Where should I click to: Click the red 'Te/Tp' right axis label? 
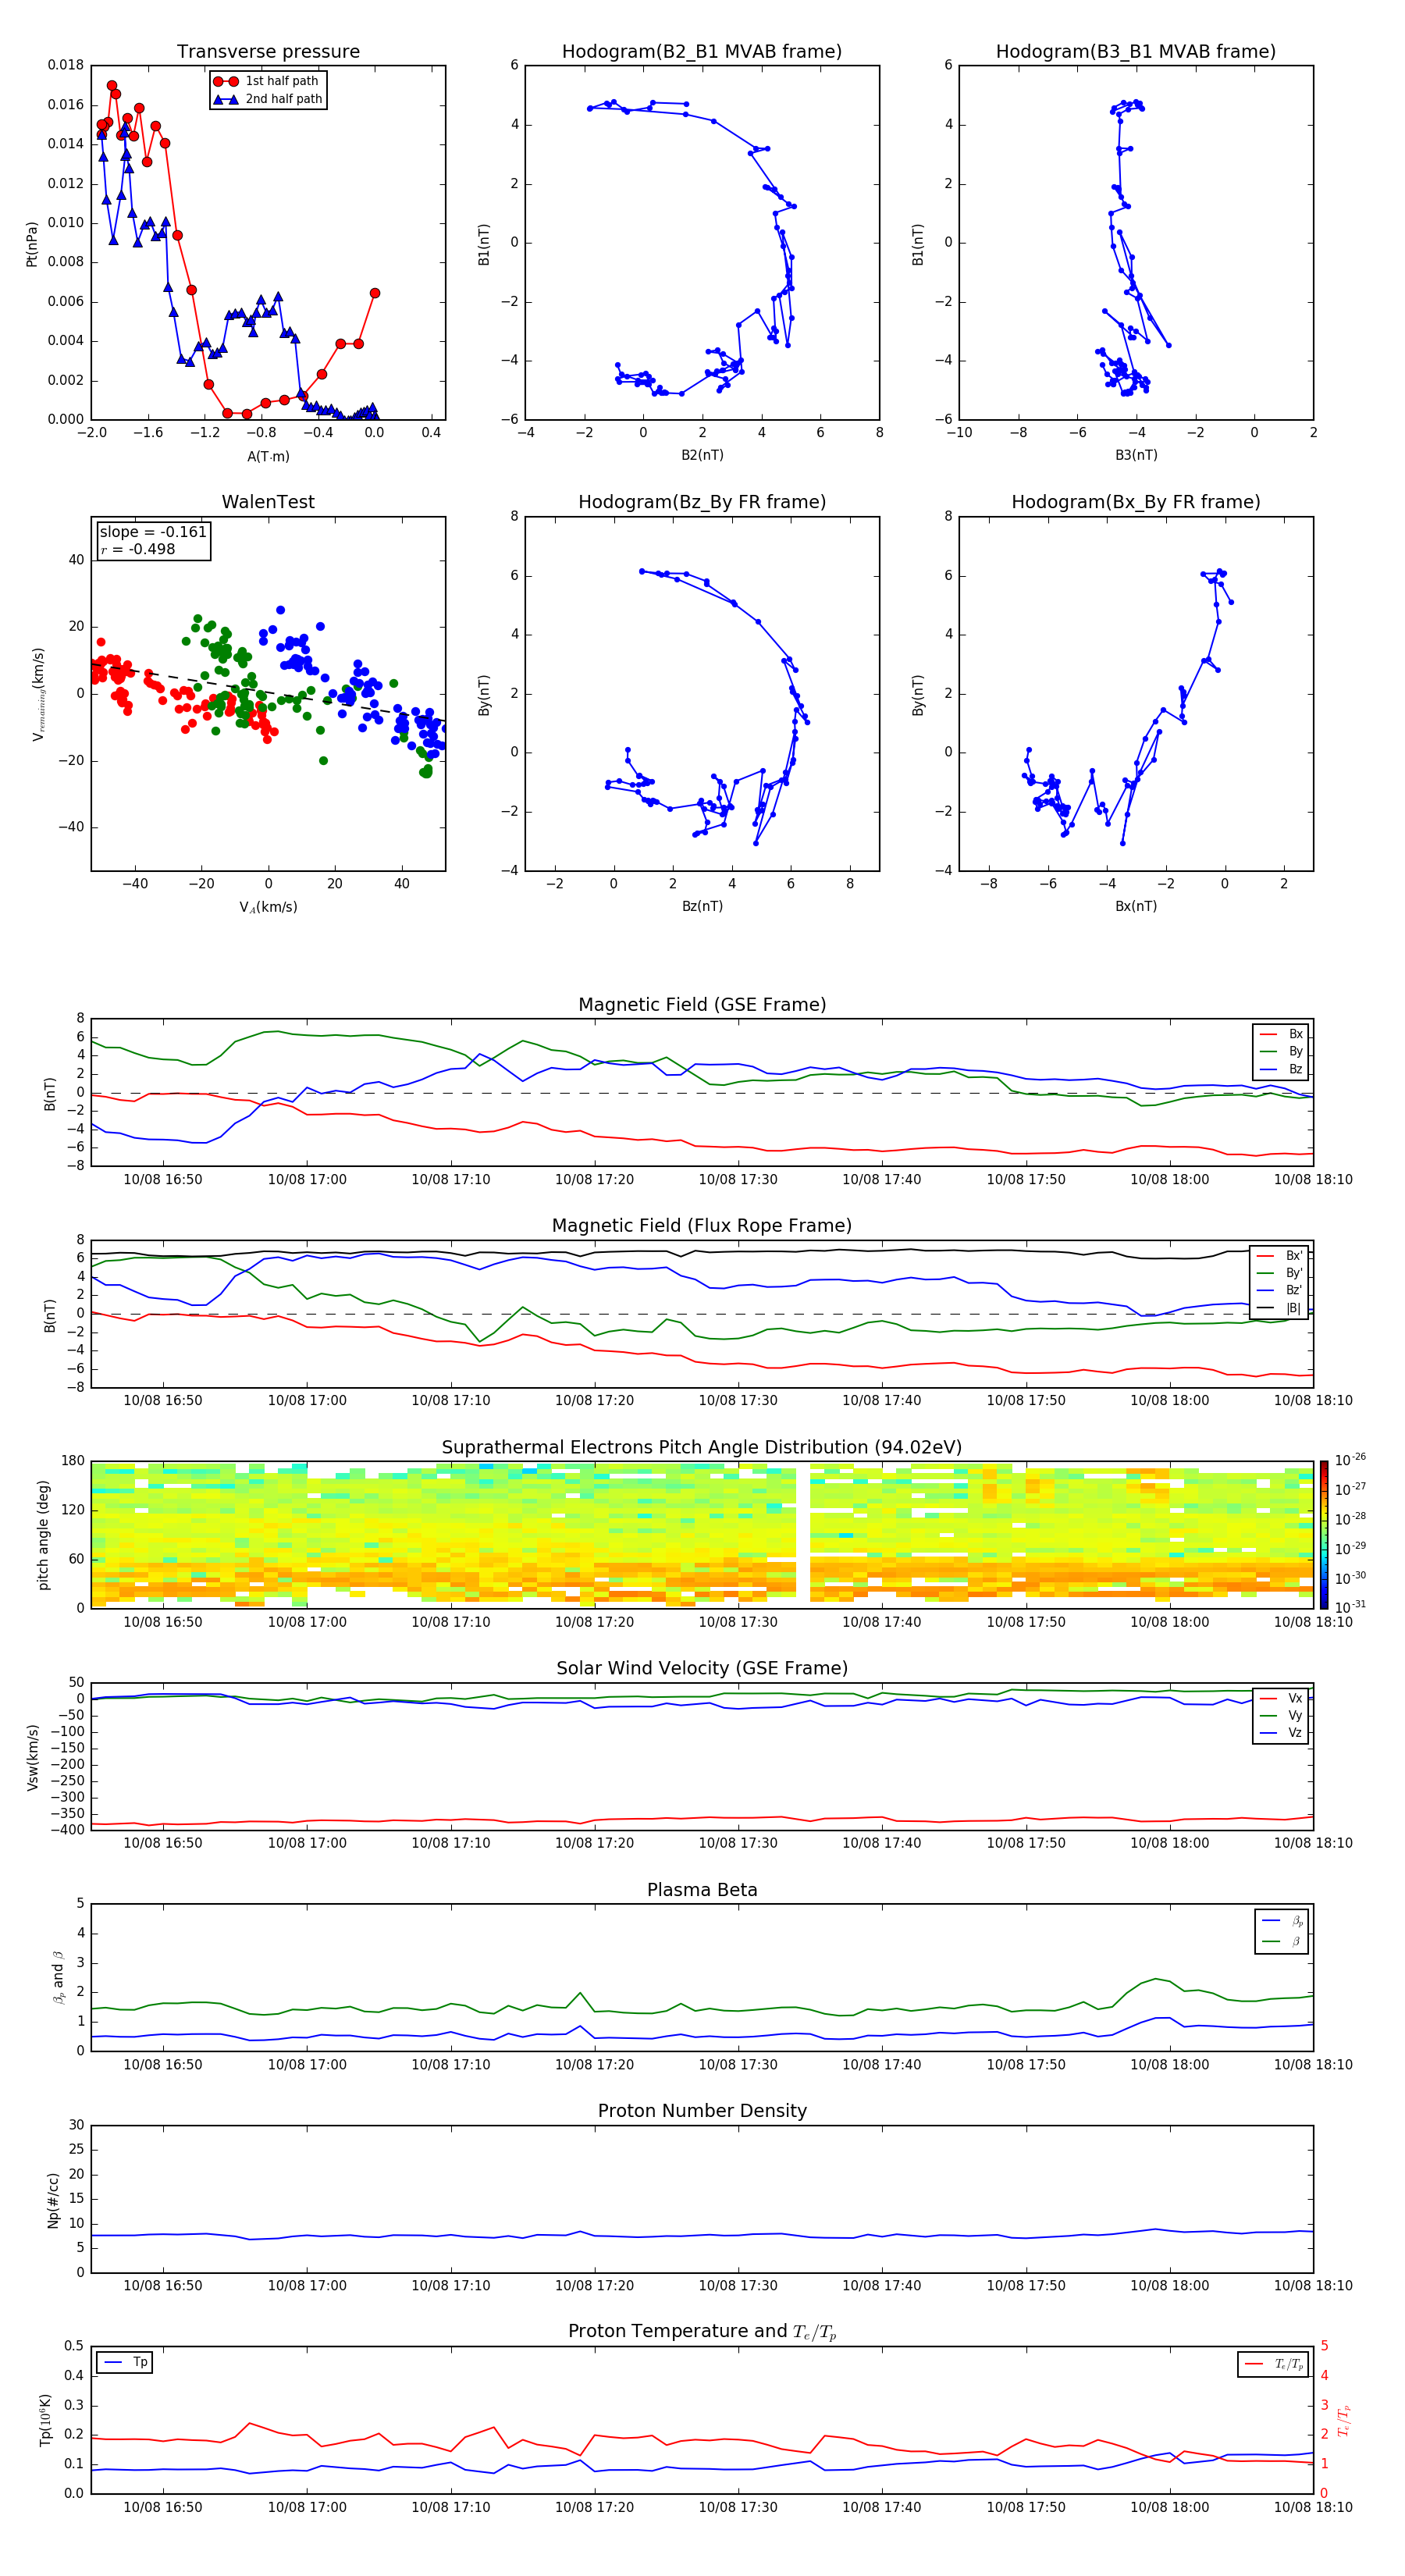(1344, 2421)
